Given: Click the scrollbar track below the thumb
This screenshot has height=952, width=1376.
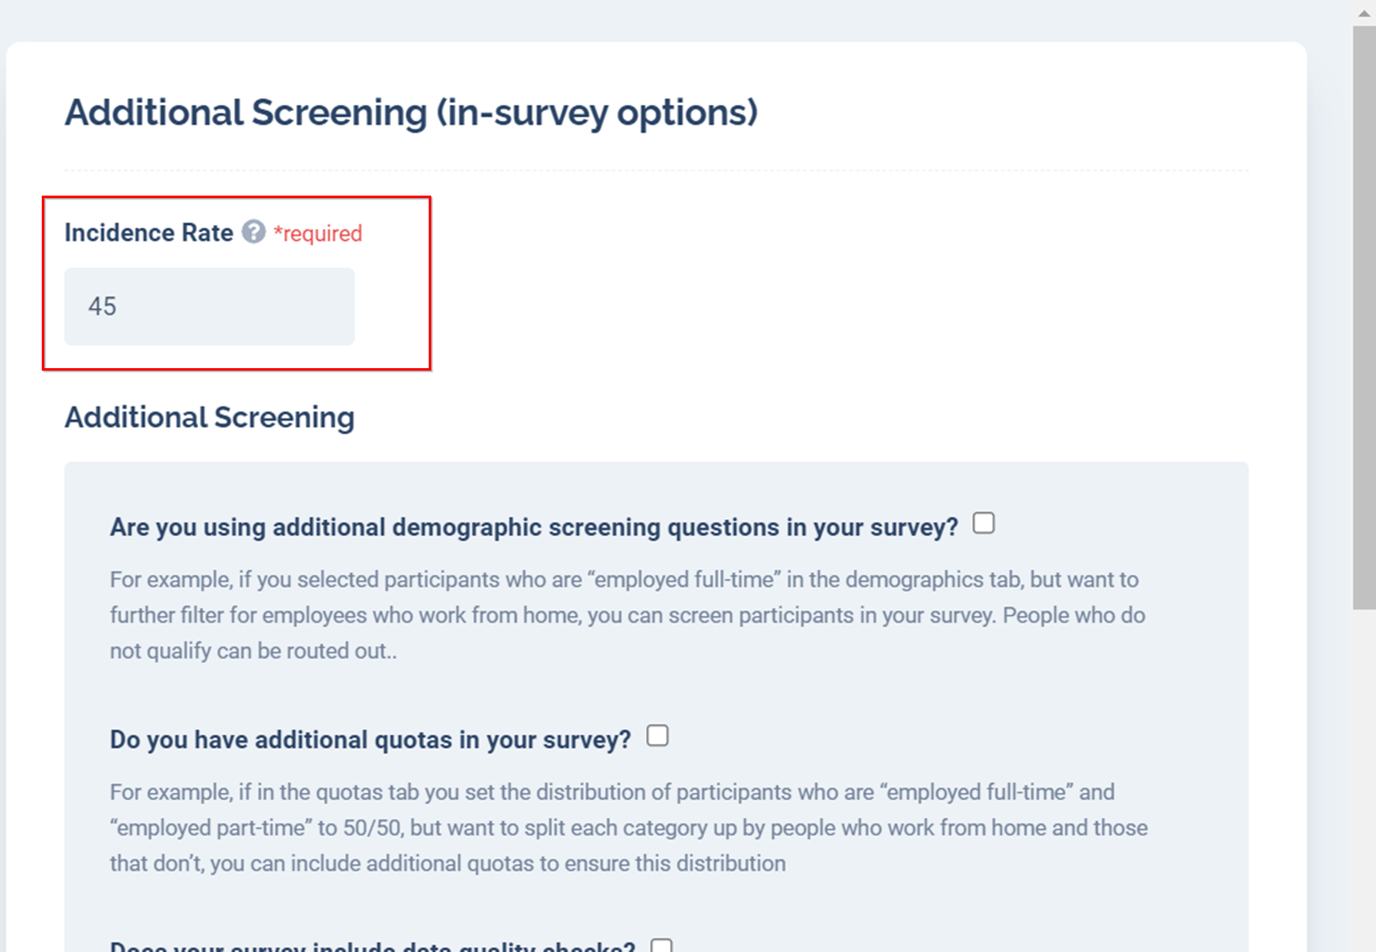Looking at the screenshot, I should point(1364,780).
